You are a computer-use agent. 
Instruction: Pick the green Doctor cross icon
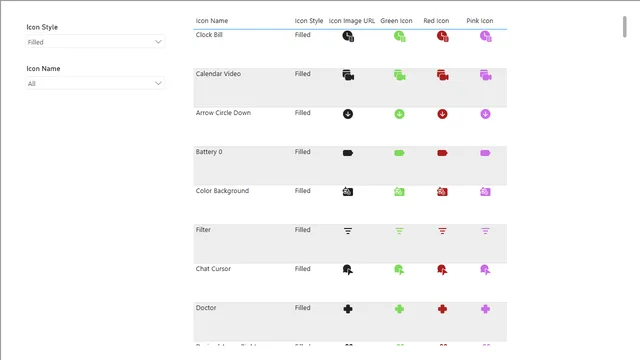pyautogui.click(x=400, y=309)
